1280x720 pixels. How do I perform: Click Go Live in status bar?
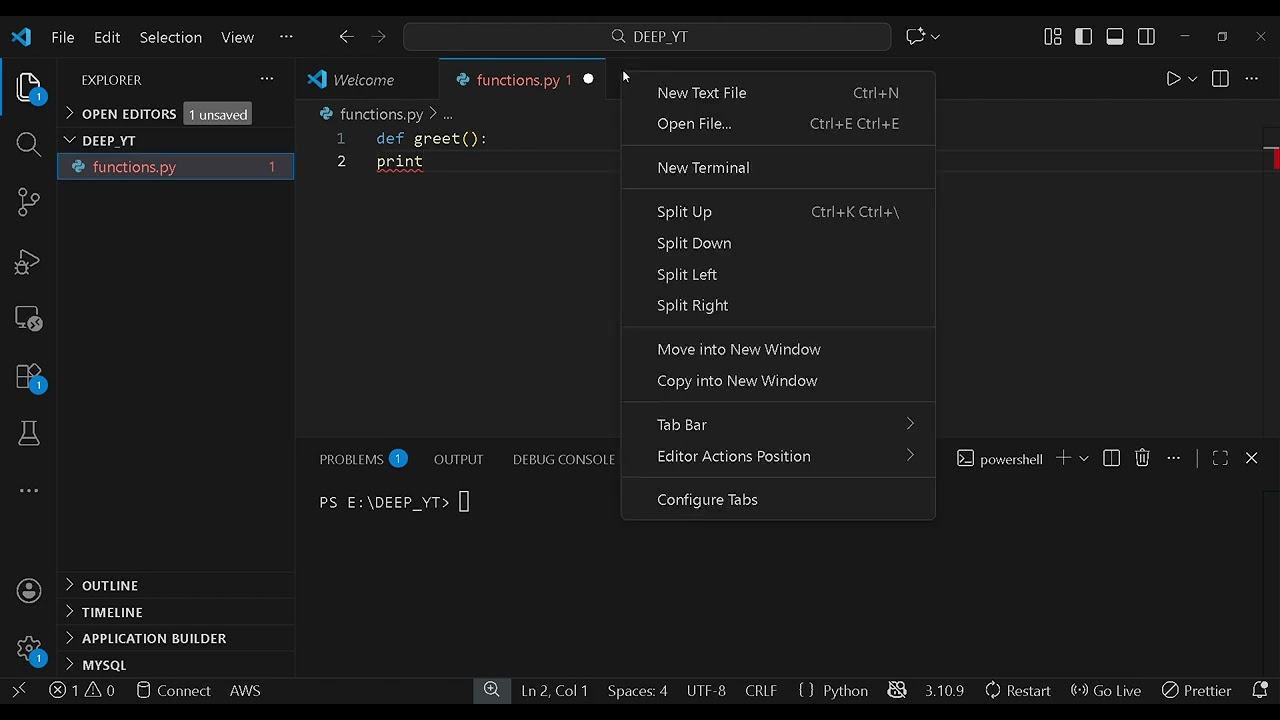[1106, 691]
